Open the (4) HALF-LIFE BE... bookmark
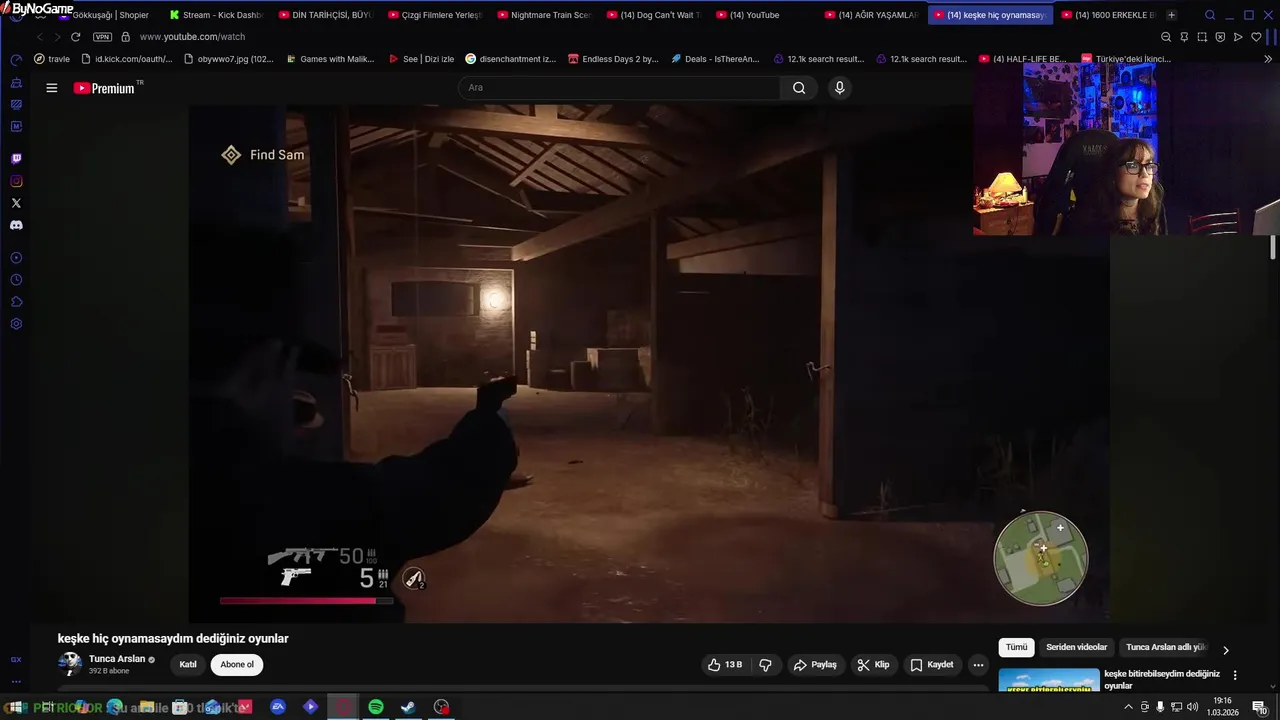Image resolution: width=1280 pixels, height=720 pixels. [1022, 59]
